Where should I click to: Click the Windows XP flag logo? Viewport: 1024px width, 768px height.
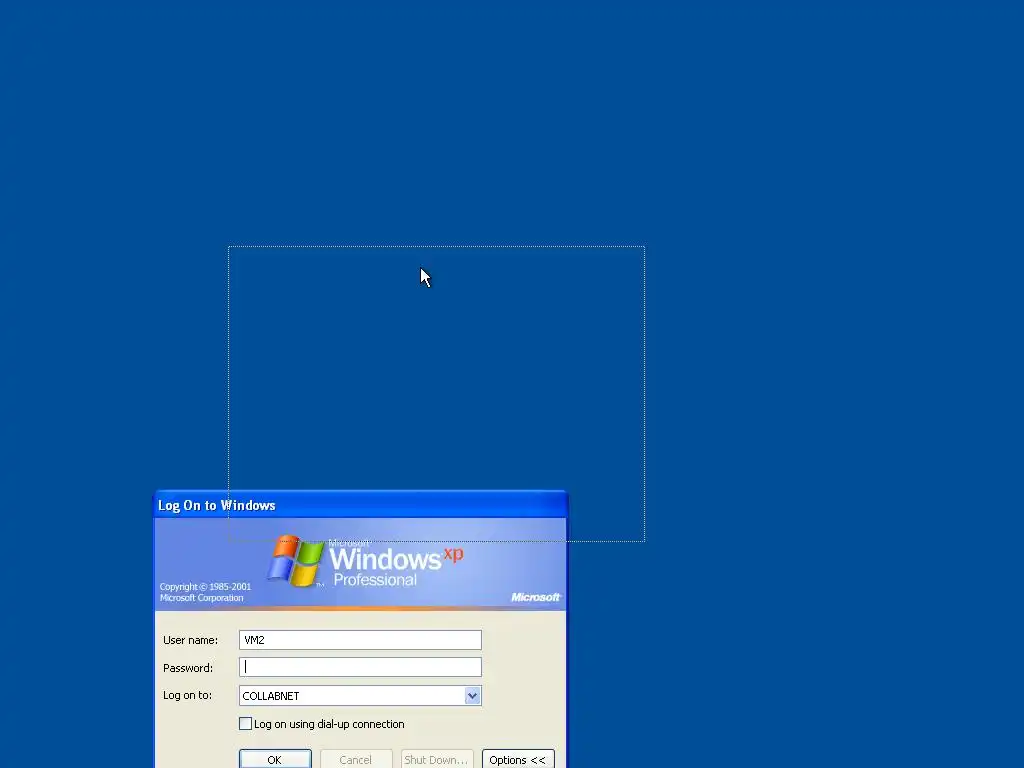click(x=296, y=560)
